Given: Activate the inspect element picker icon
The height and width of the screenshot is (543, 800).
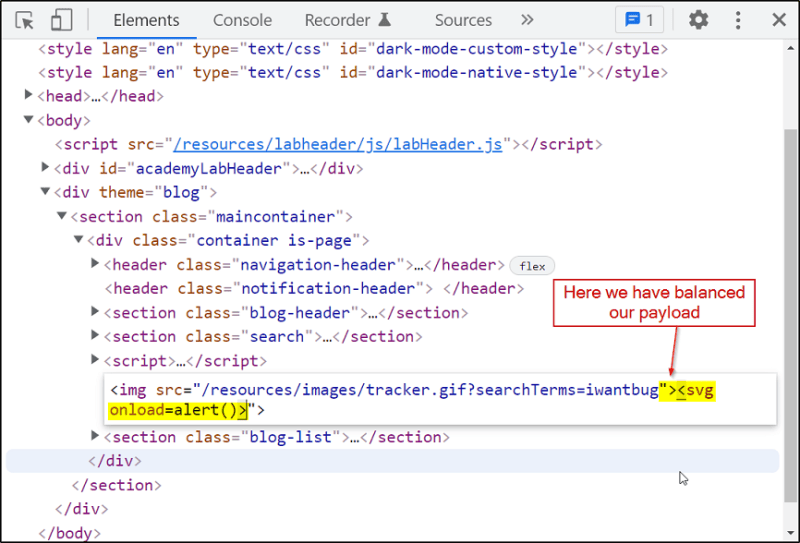Looking at the screenshot, I should [x=24, y=20].
